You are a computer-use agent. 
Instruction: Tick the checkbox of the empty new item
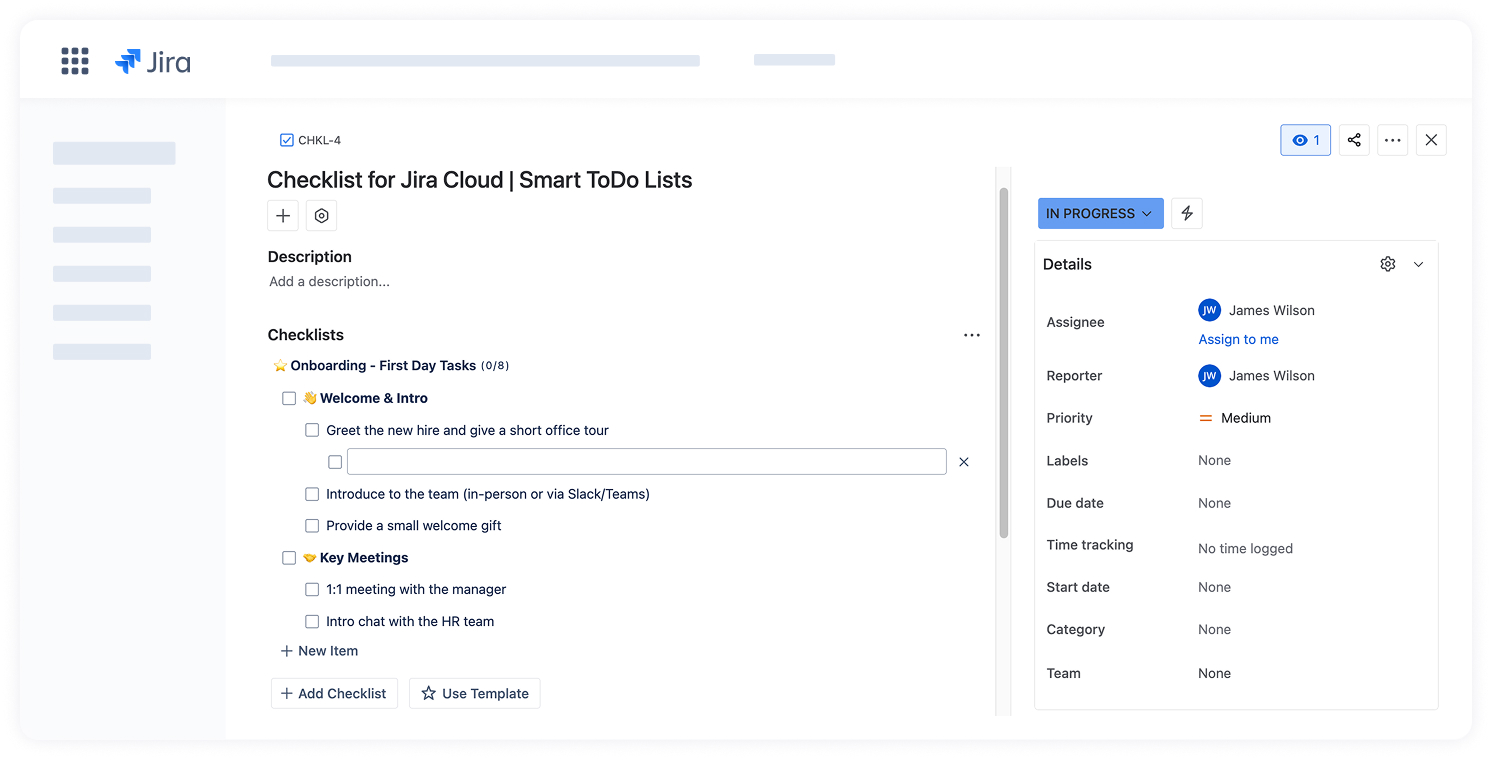point(335,462)
